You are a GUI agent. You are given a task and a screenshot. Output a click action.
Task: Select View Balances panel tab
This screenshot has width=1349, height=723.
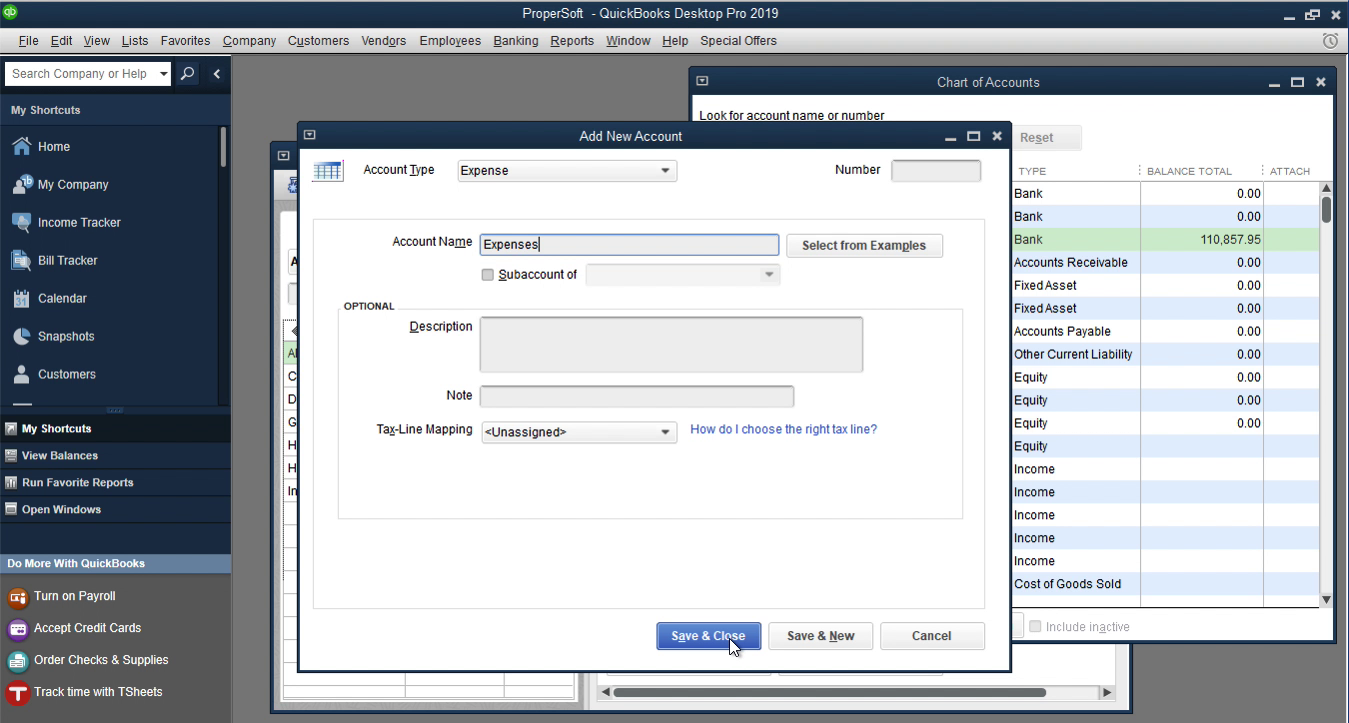pos(115,455)
